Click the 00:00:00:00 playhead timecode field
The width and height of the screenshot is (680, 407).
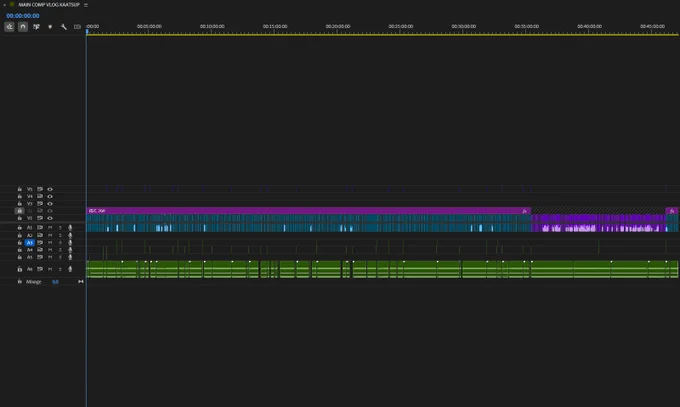[23, 16]
